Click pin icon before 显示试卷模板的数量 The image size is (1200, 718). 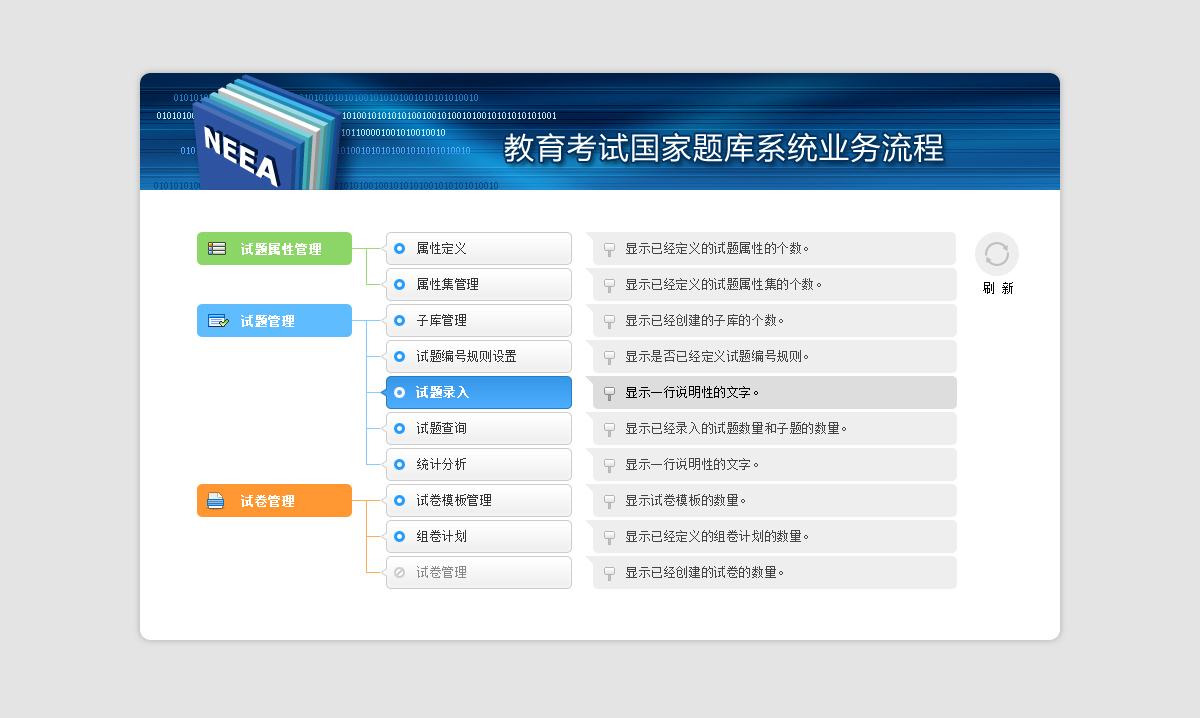[x=609, y=502]
